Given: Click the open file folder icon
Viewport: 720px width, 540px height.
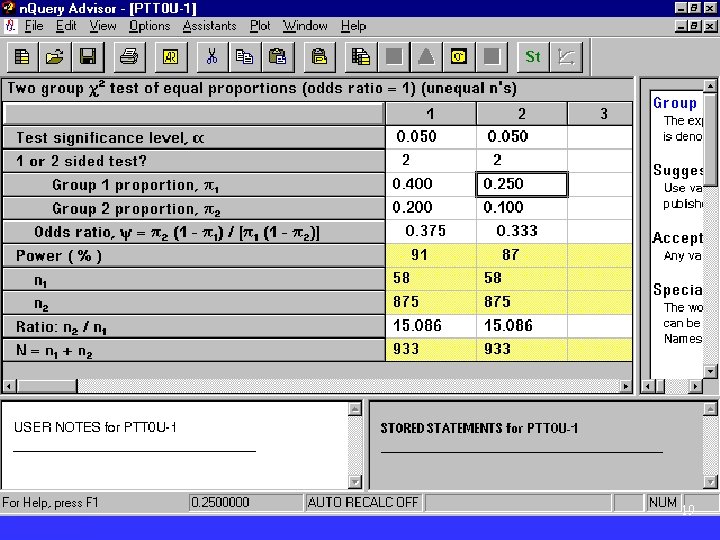Looking at the screenshot, I should coord(55,57).
